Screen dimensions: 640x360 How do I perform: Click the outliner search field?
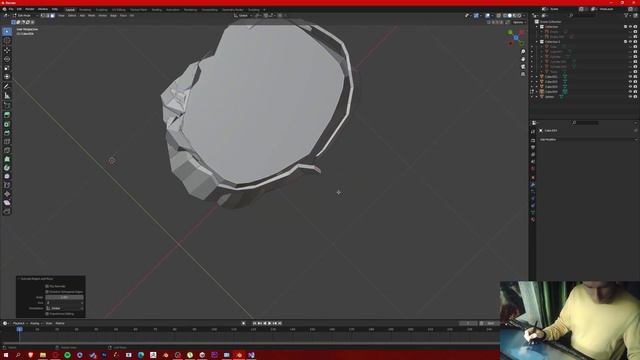click(584, 16)
